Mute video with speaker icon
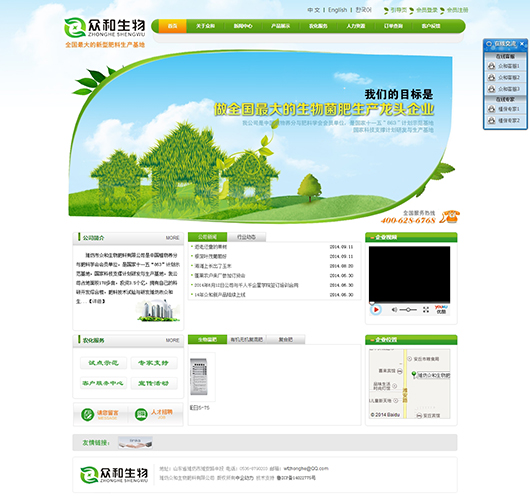This screenshot has width=530, height=497. [394, 310]
